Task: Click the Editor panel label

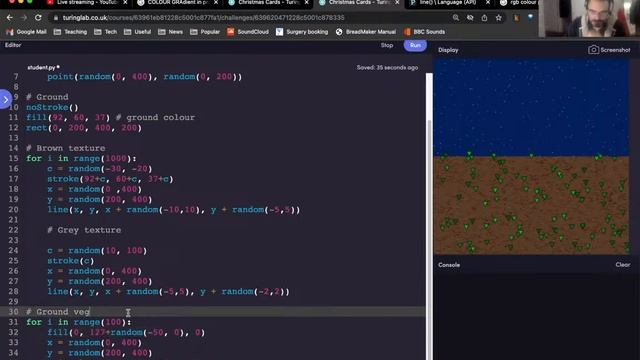Action: tap(13, 45)
